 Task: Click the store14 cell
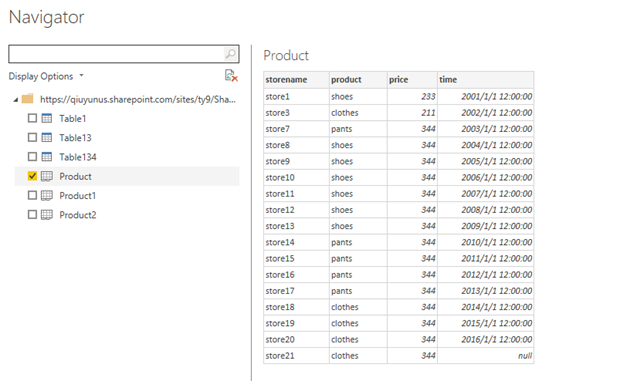click(x=297, y=242)
